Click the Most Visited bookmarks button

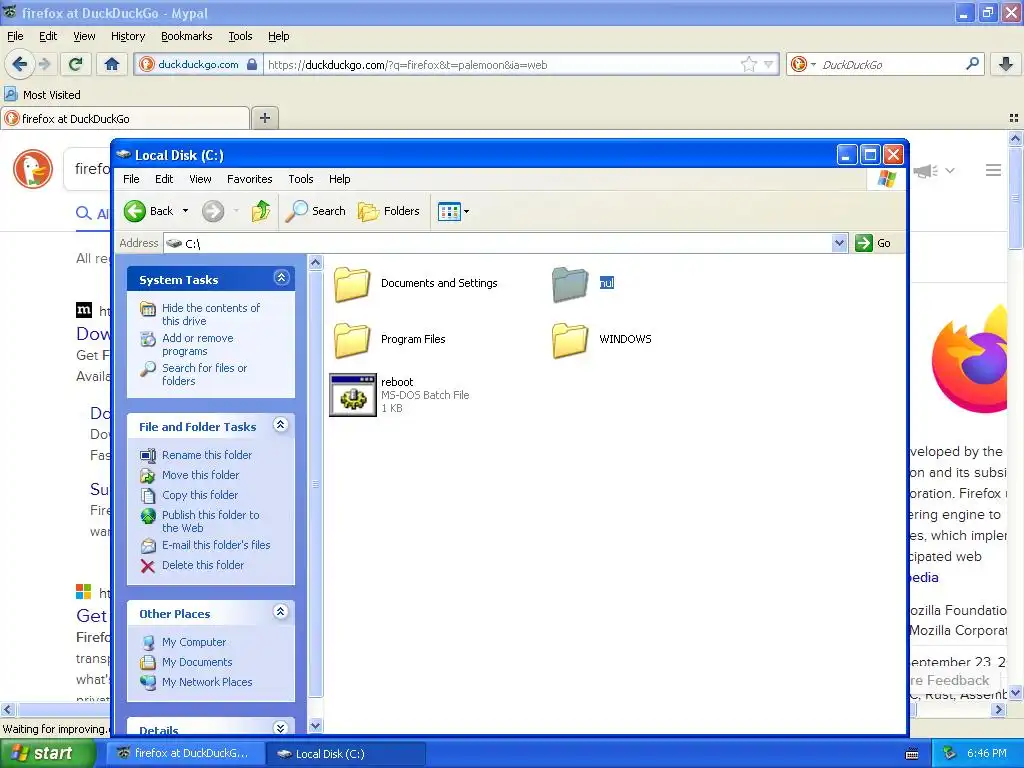click(43, 95)
